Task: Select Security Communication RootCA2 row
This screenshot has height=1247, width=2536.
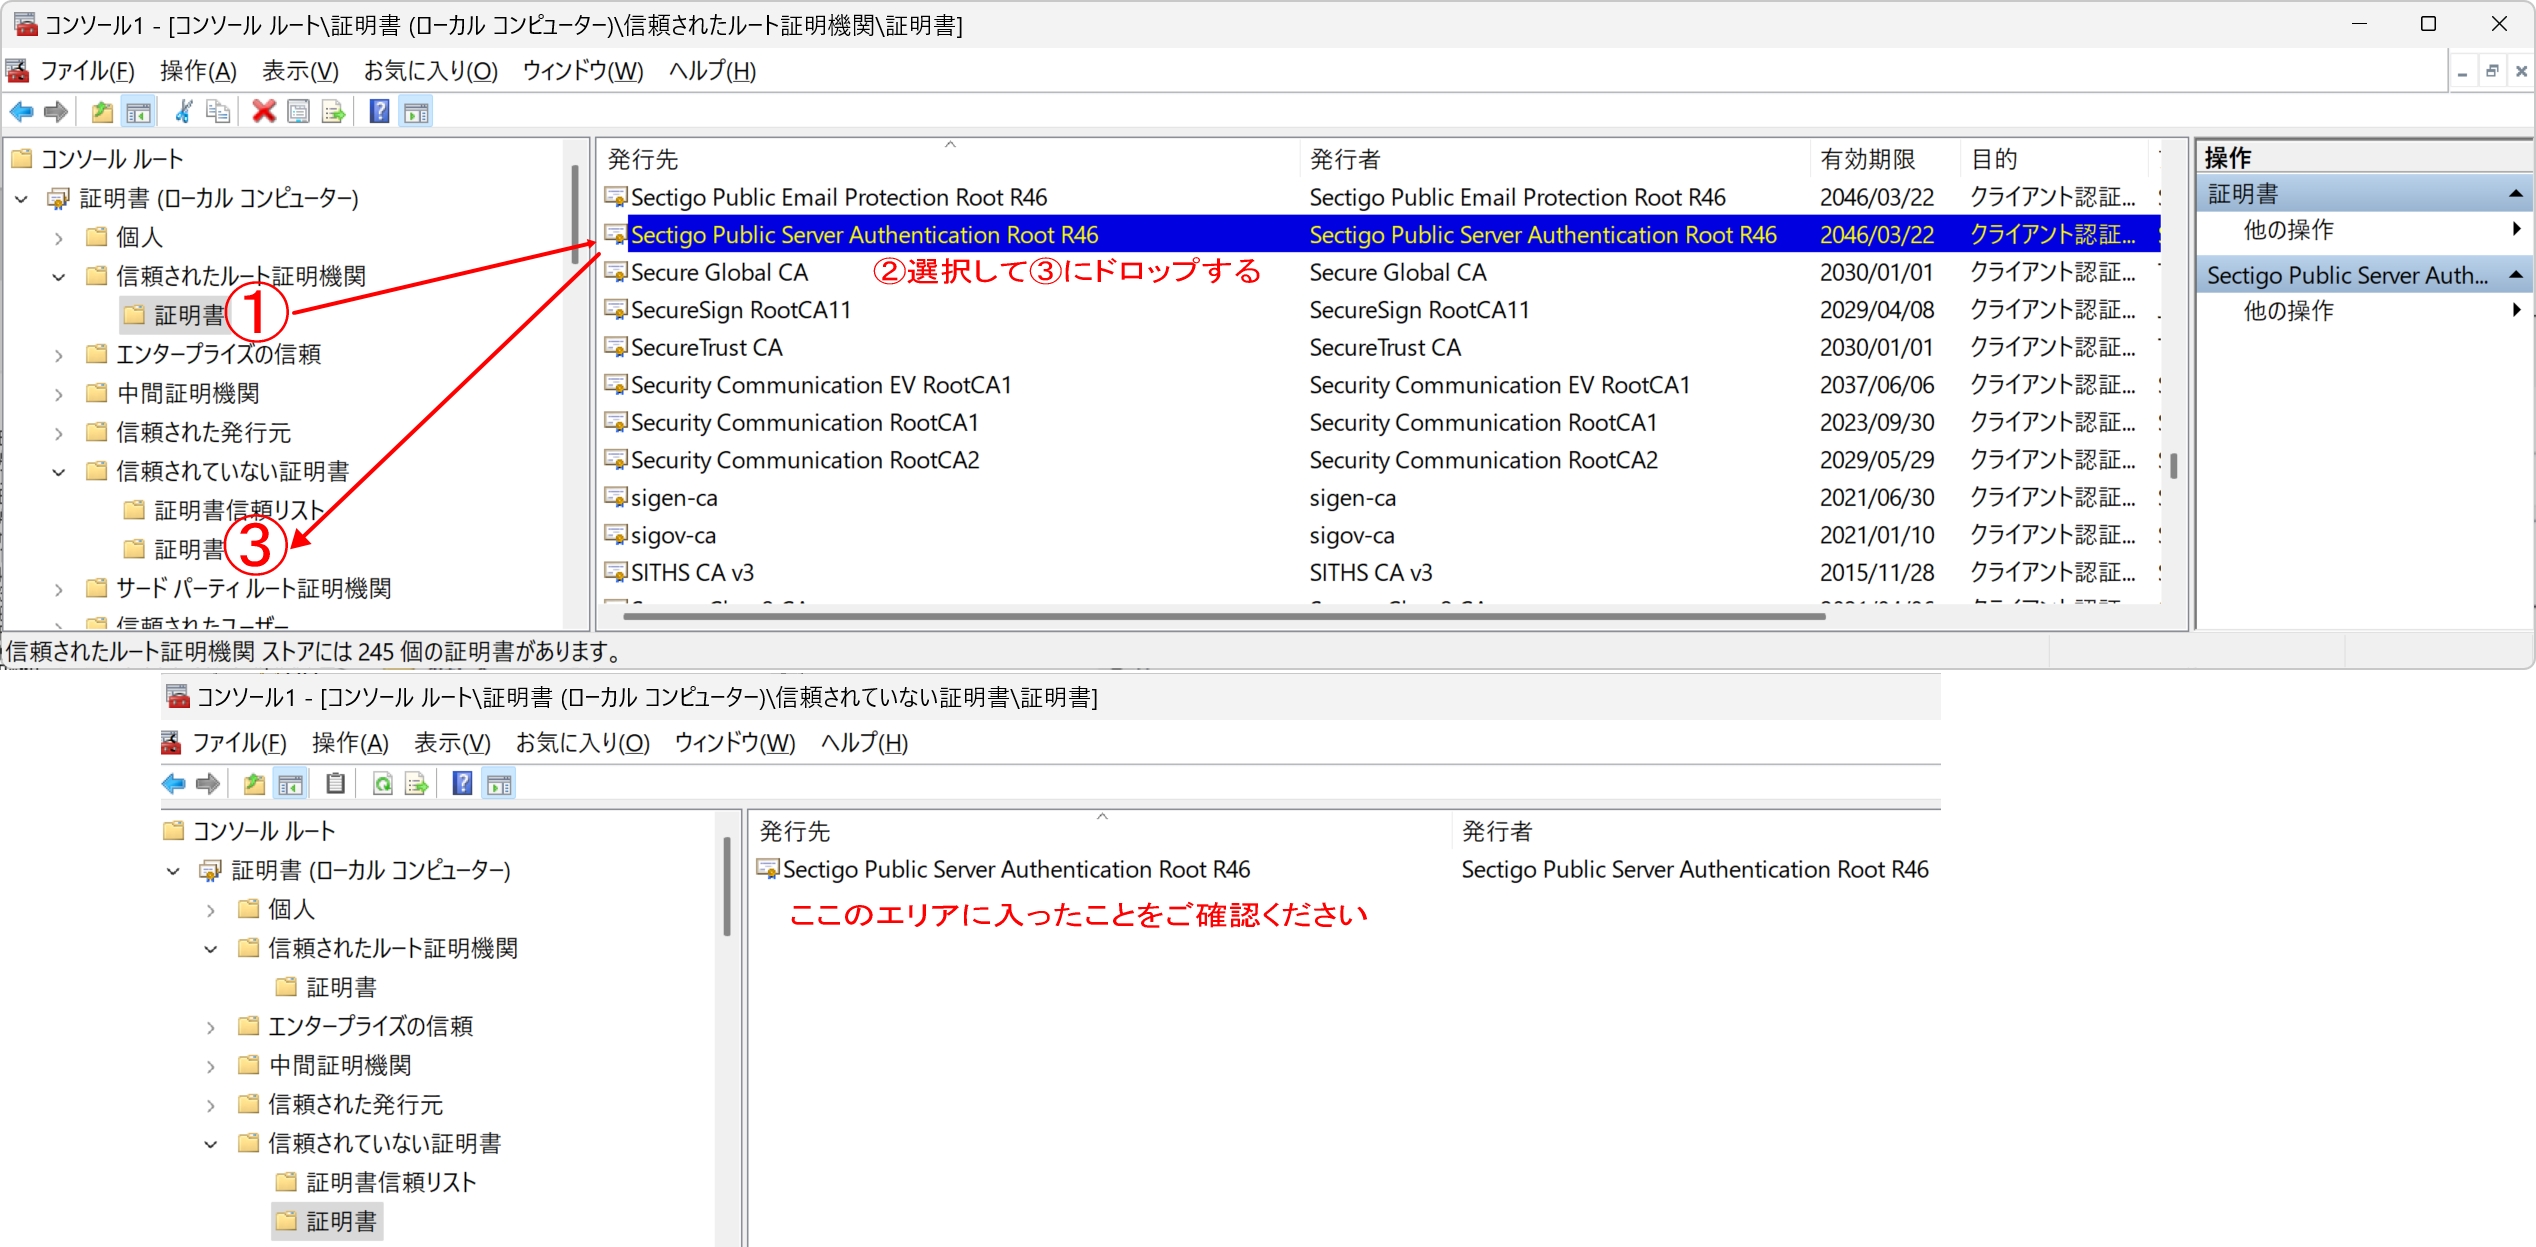Action: coord(1380,460)
